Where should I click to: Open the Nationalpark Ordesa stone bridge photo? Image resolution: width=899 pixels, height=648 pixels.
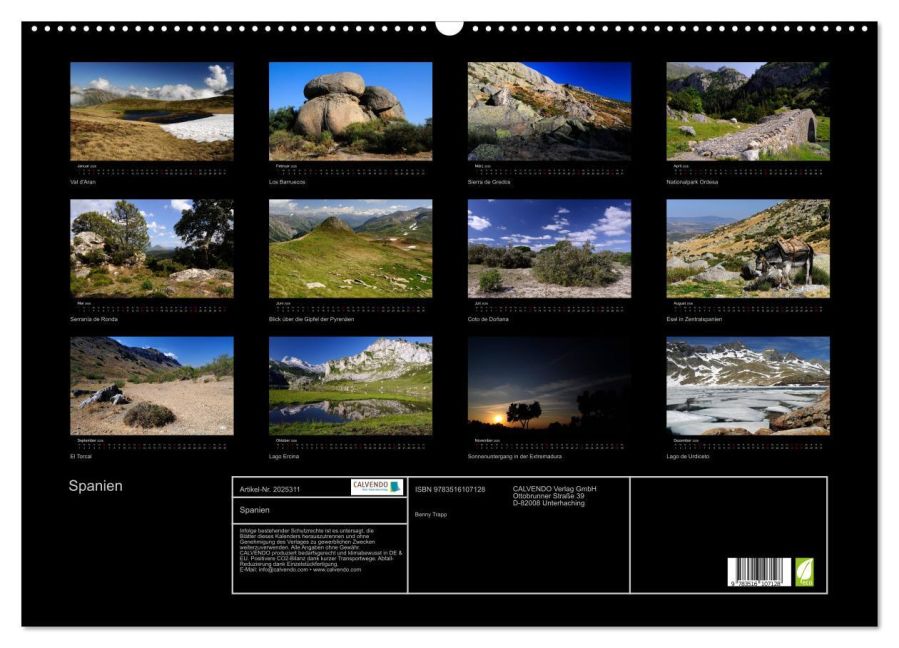748,111
